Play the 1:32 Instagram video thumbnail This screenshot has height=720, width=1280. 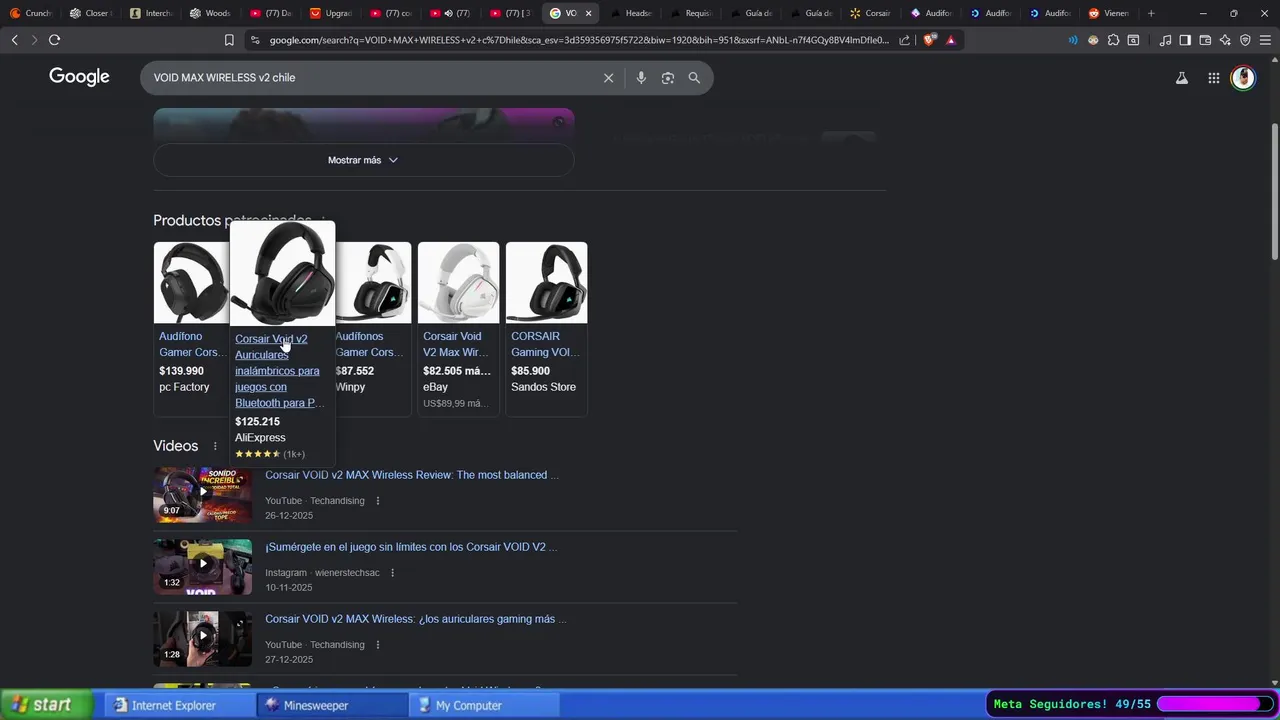203,567
